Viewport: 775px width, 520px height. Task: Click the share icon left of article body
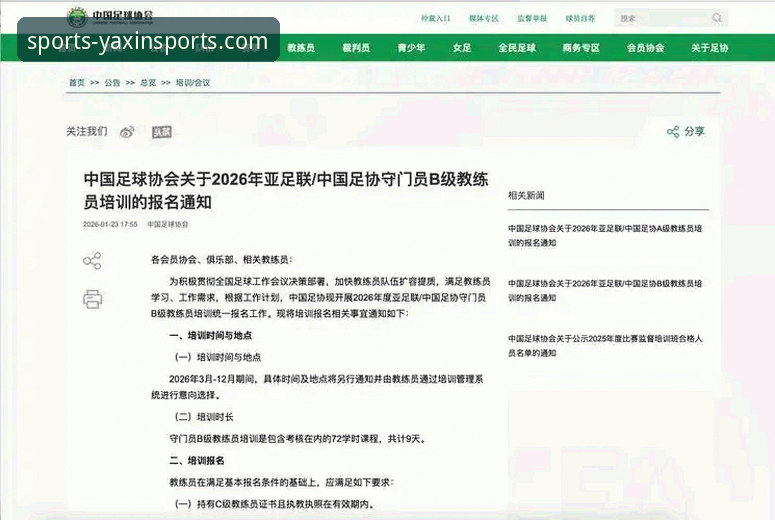coord(92,260)
